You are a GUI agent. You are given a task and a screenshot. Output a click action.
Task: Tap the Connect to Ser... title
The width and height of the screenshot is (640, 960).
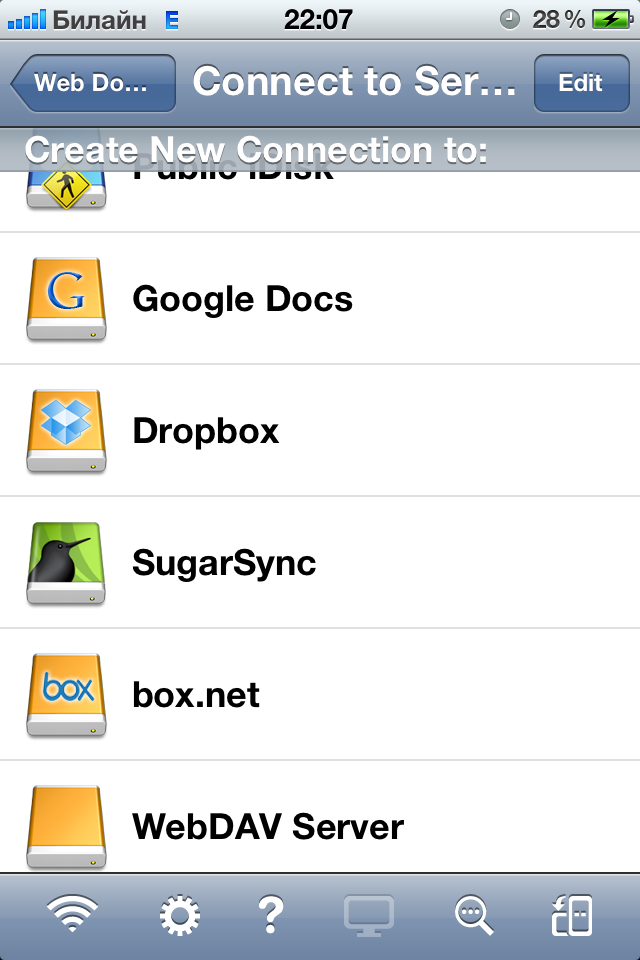click(355, 81)
